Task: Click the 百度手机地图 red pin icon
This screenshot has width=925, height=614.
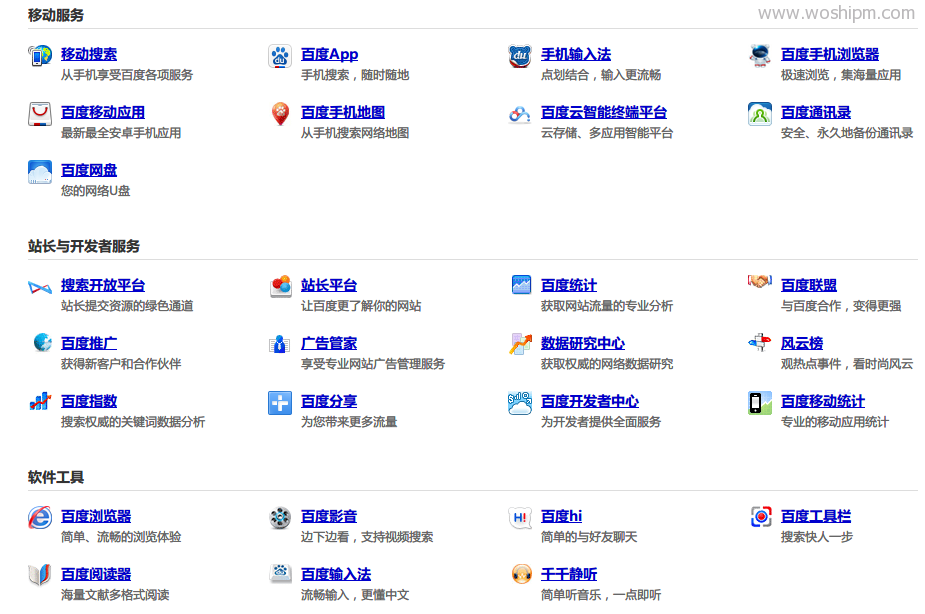Action: click(280, 114)
